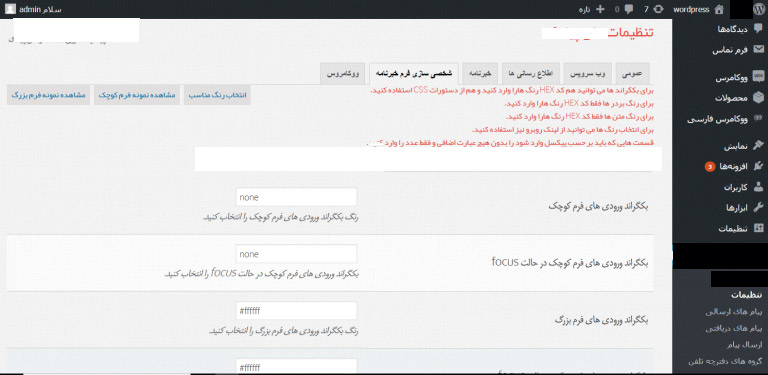Open the ارسال پیام submenu link
768x375 pixels.
744,346
